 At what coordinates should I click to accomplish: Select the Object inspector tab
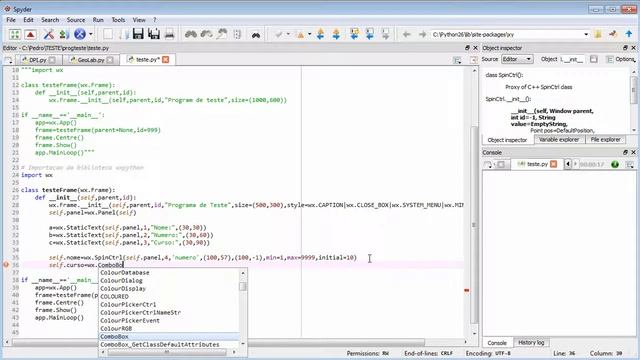coord(507,140)
